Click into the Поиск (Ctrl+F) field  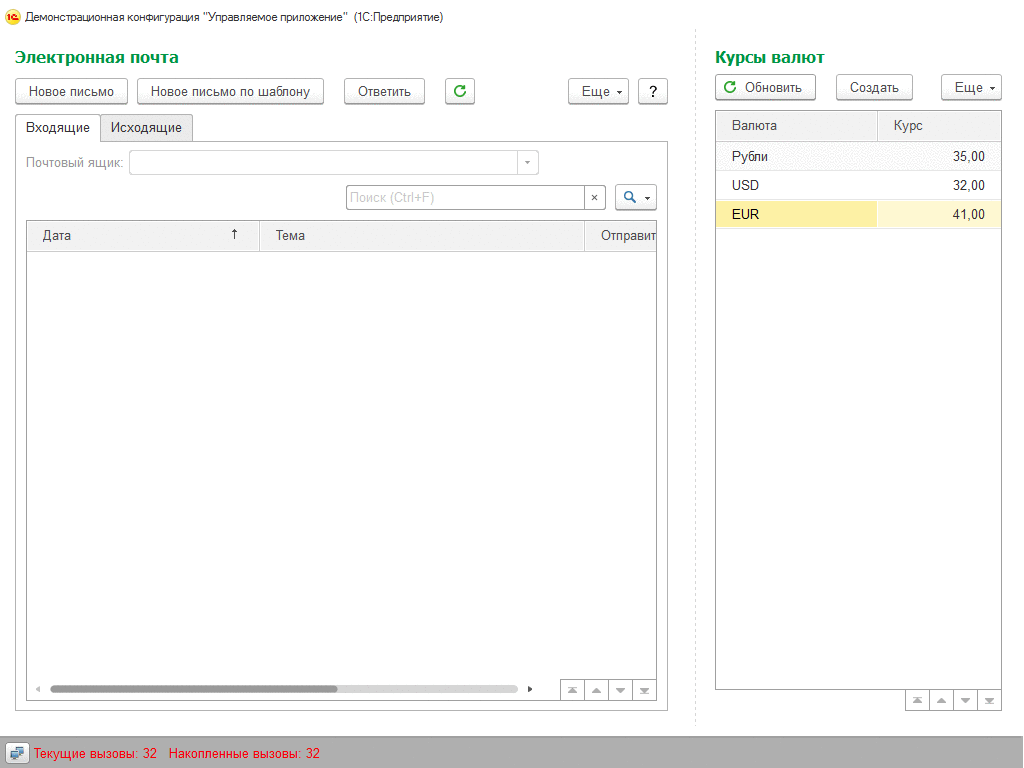pos(465,197)
